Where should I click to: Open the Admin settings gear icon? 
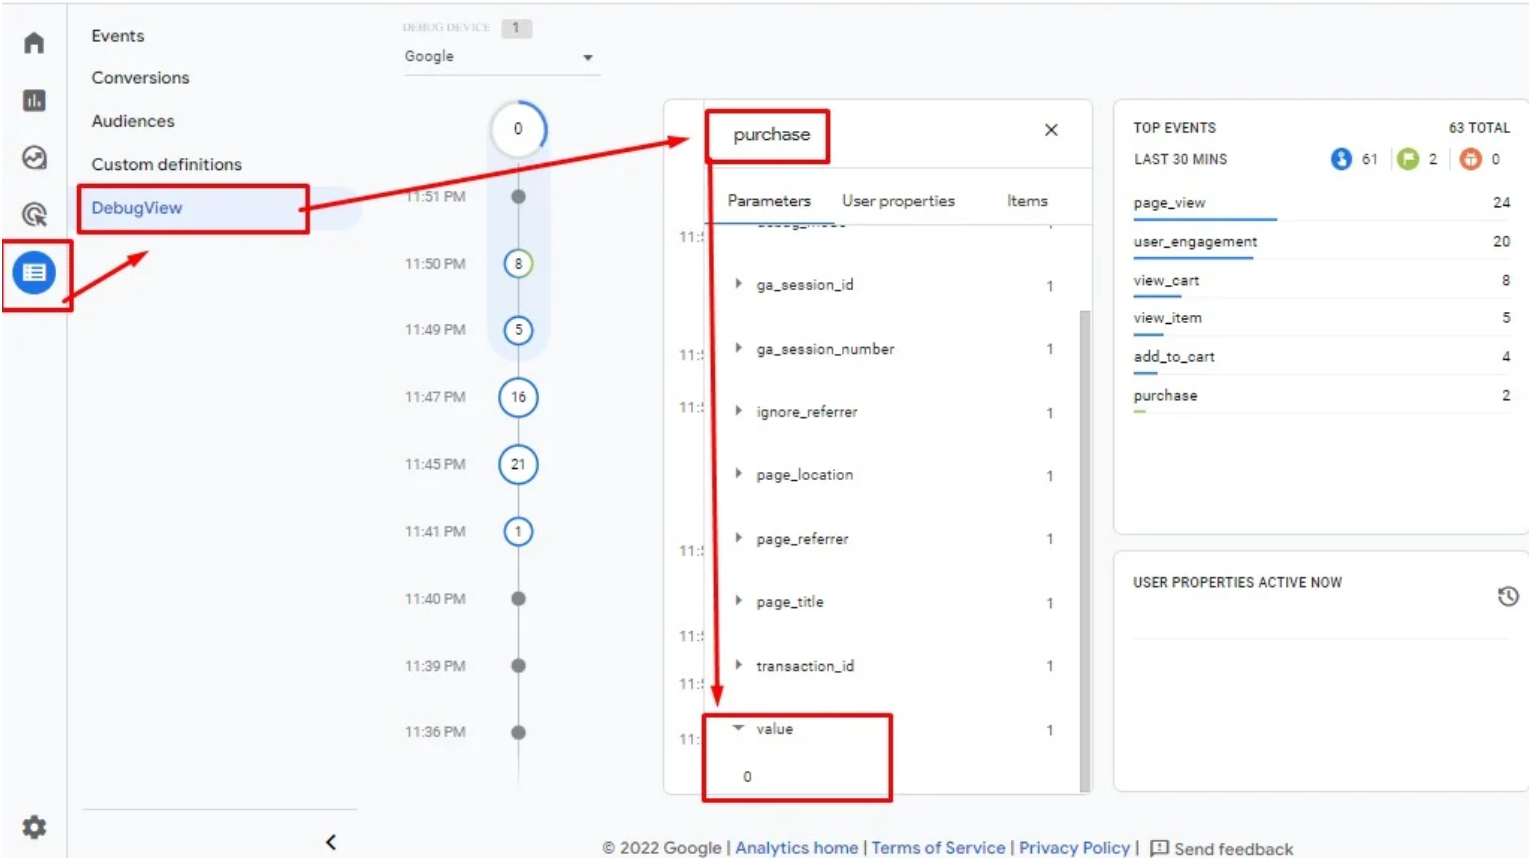click(34, 827)
